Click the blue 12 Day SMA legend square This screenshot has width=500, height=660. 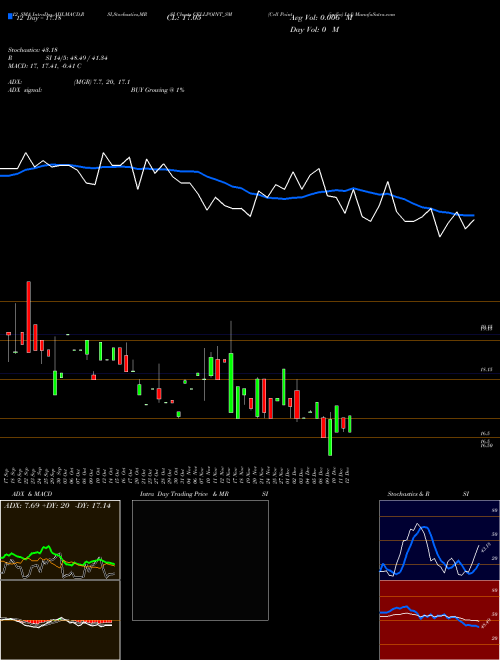[x=10, y=17]
